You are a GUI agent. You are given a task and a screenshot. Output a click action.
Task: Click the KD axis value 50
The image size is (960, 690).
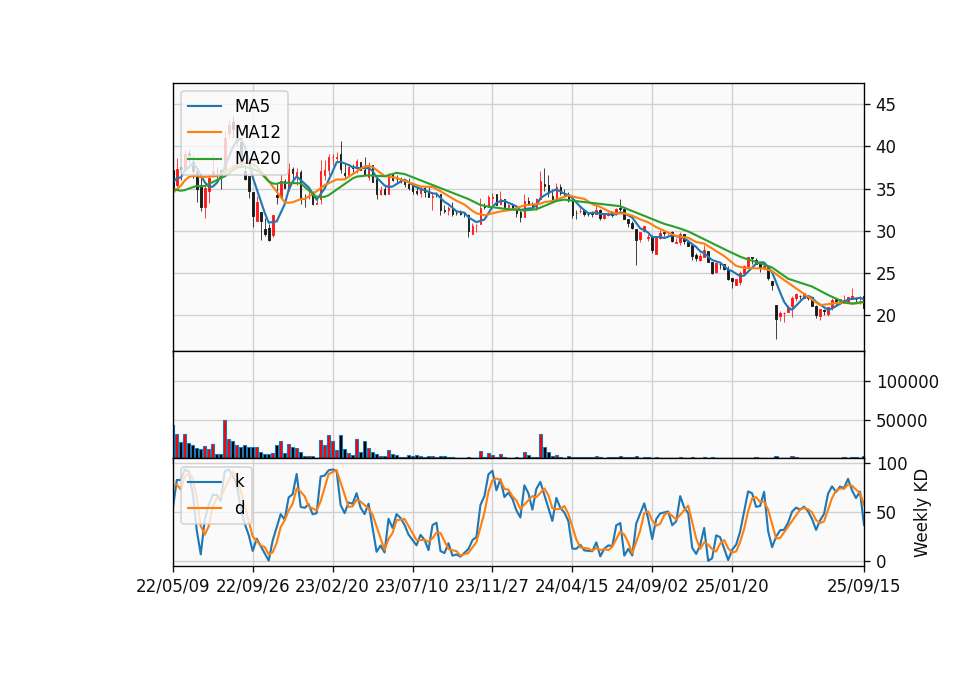pos(885,512)
